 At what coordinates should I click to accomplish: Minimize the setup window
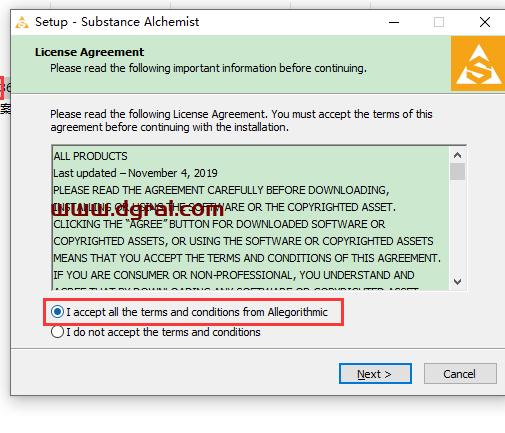[394, 22]
